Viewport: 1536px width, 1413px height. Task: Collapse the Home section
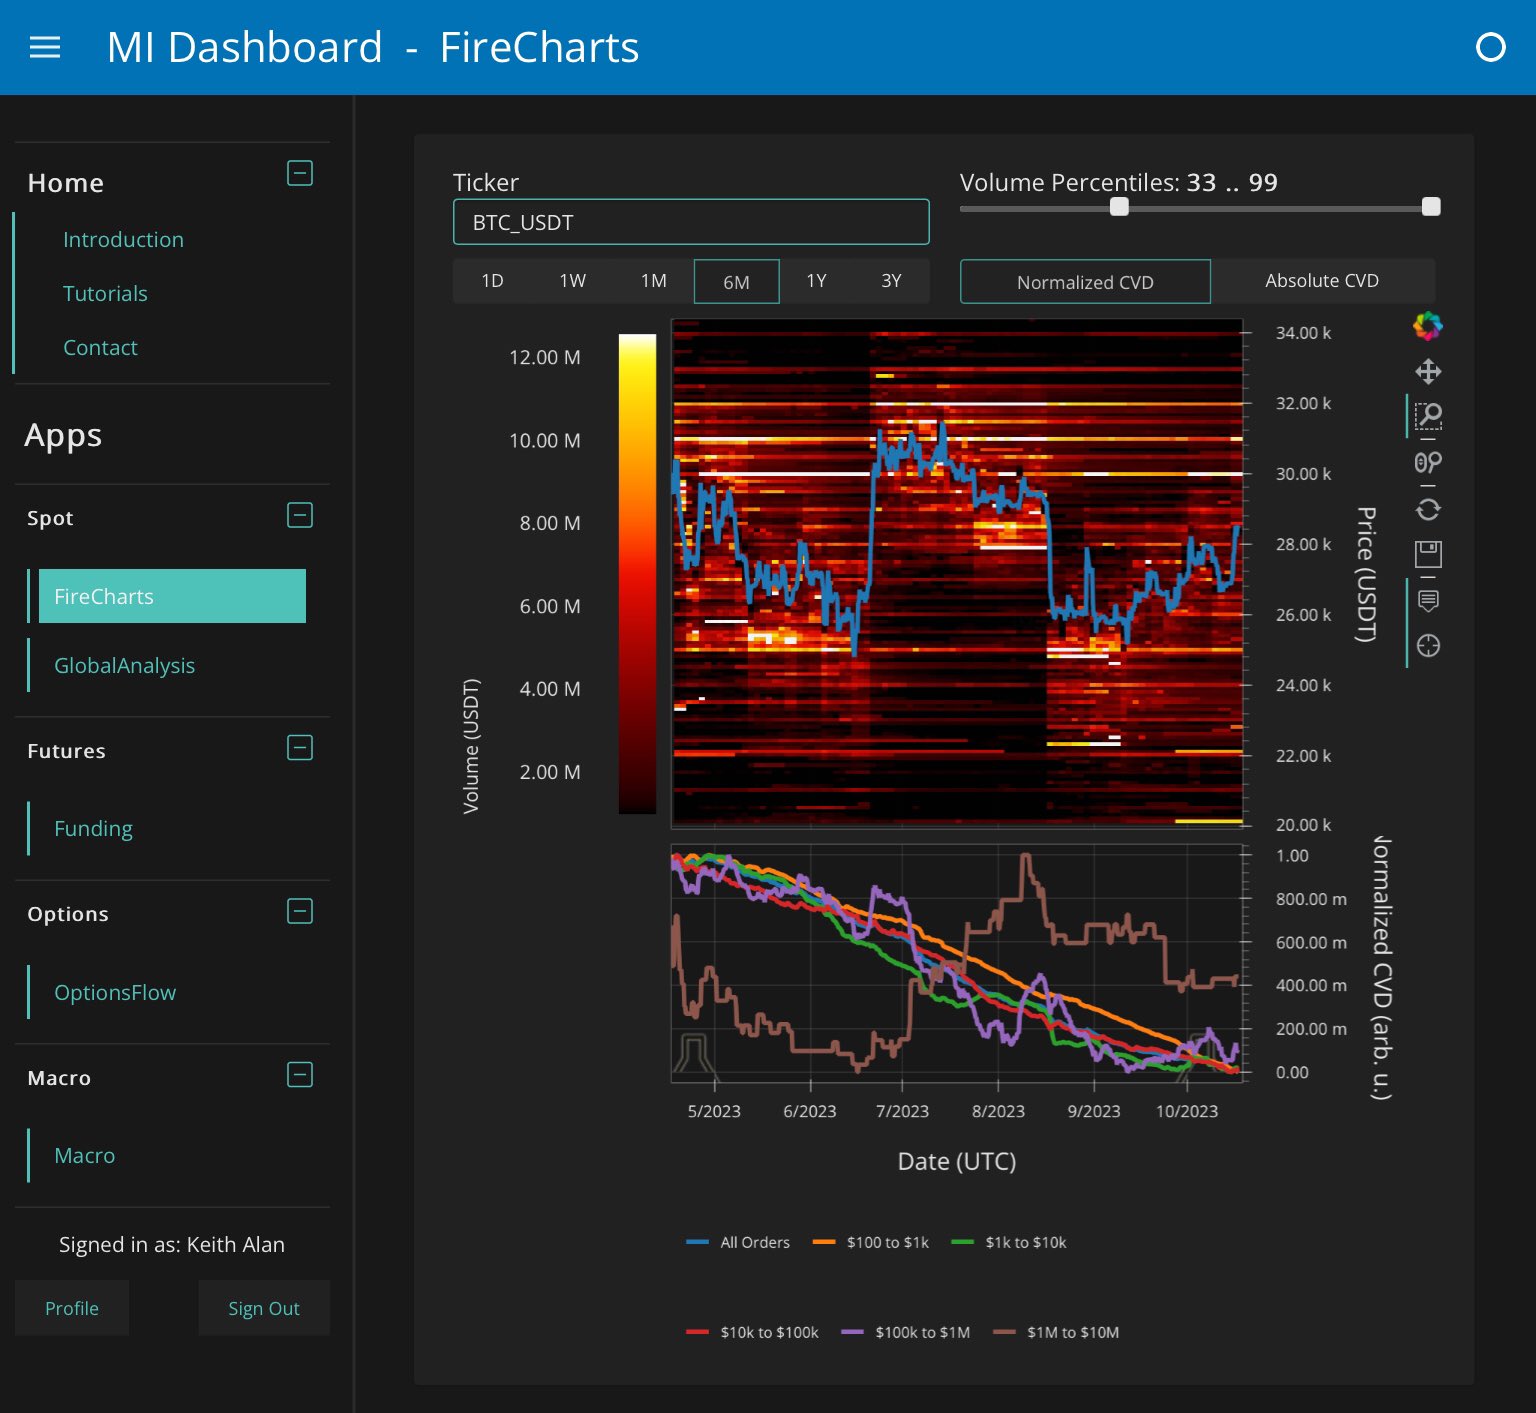click(300, 173)
